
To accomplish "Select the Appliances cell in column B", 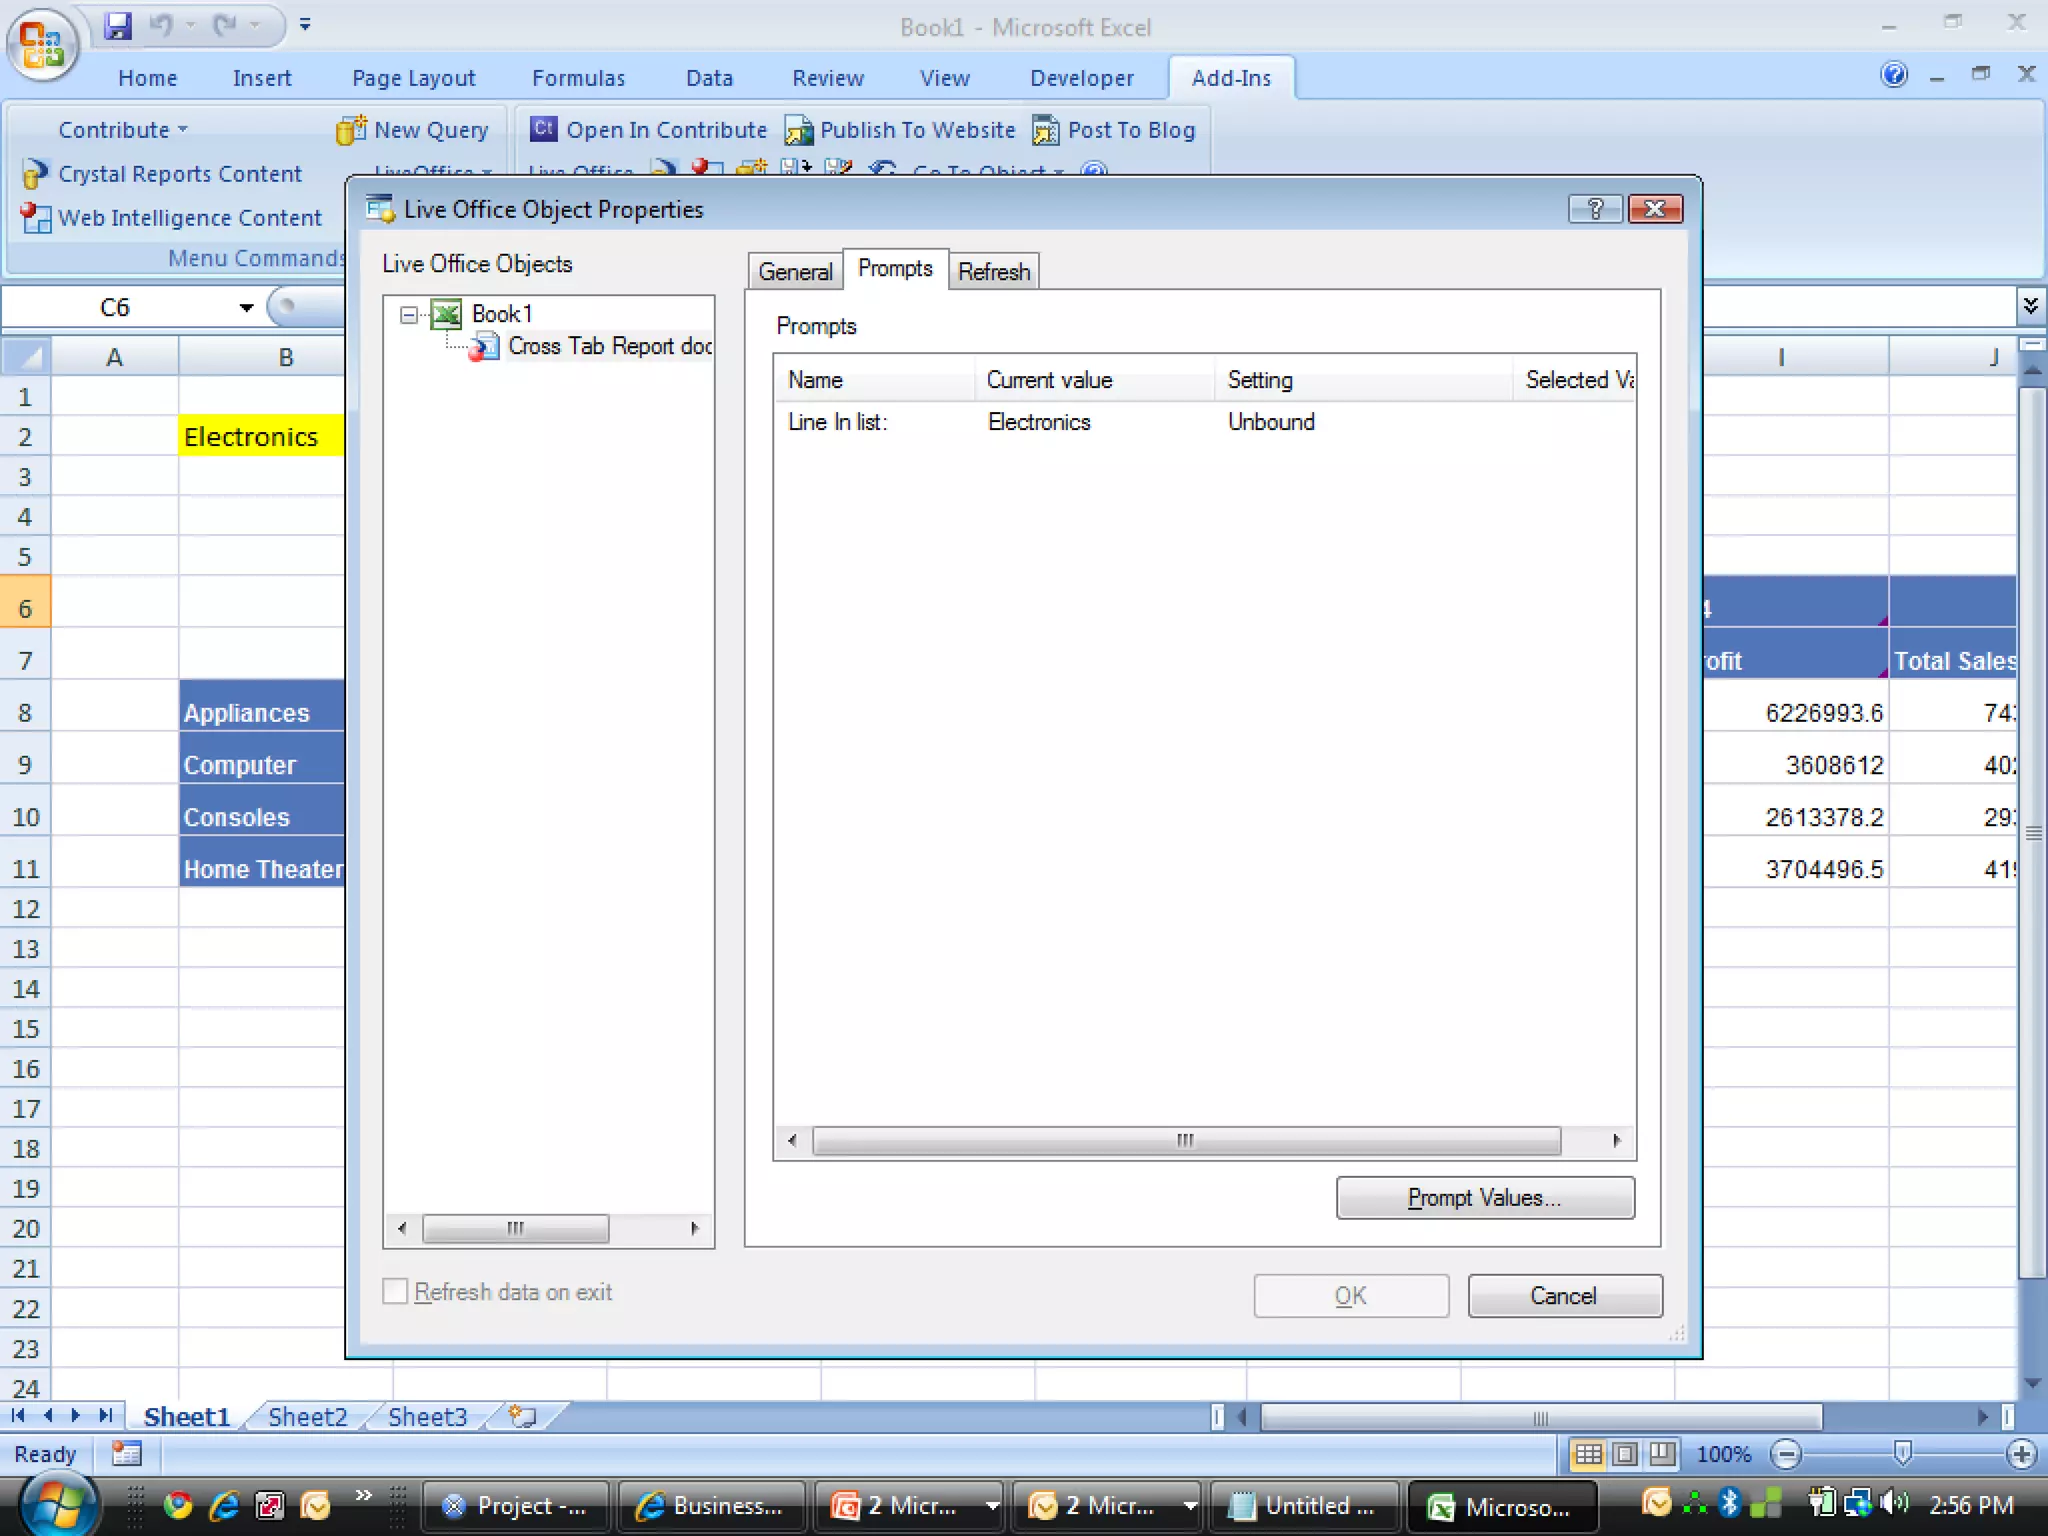I will (261, 706).
